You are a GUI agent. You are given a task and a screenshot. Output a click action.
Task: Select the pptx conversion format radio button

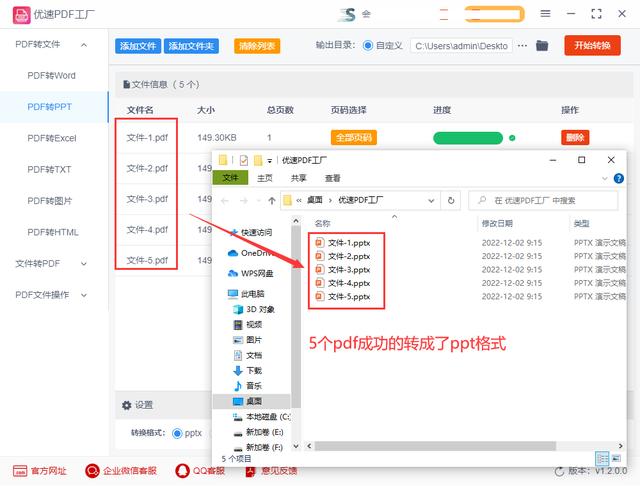coord(177,433)
